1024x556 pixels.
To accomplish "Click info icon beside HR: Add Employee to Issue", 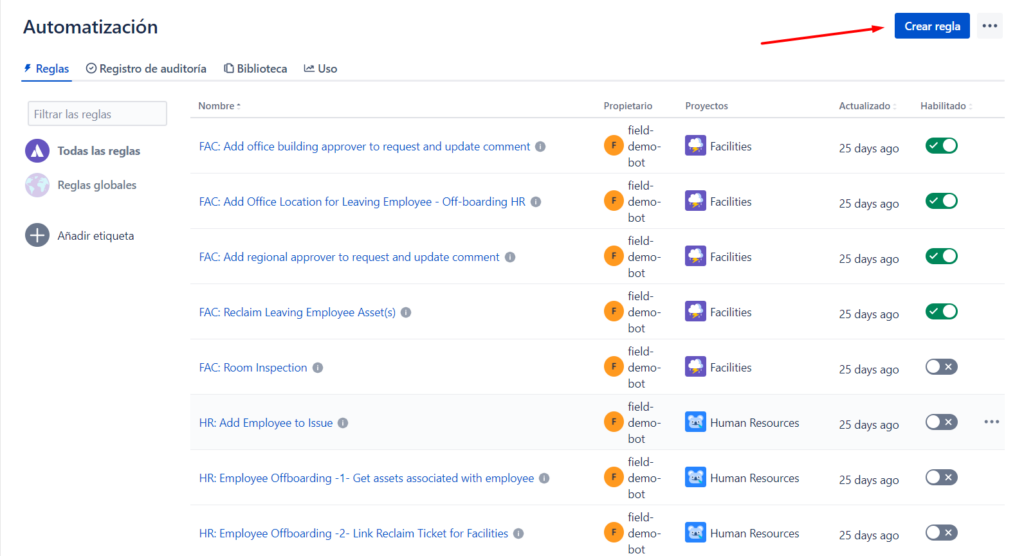I will pyautogui.click(x=343, y=423).
